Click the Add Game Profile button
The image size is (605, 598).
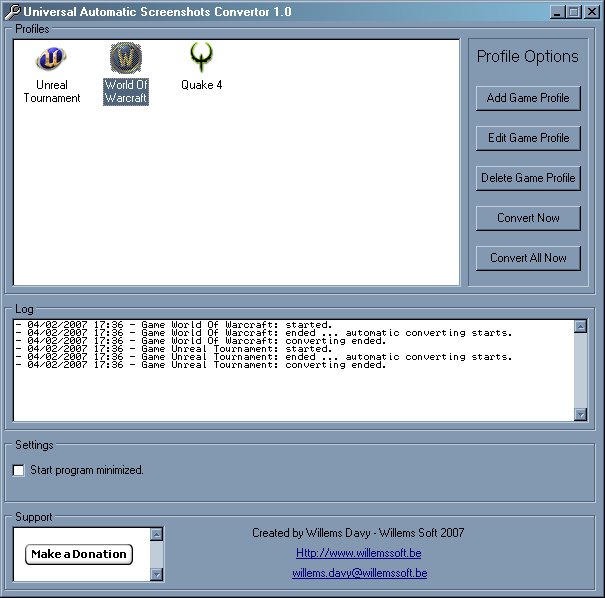click(x=528, y=98)
